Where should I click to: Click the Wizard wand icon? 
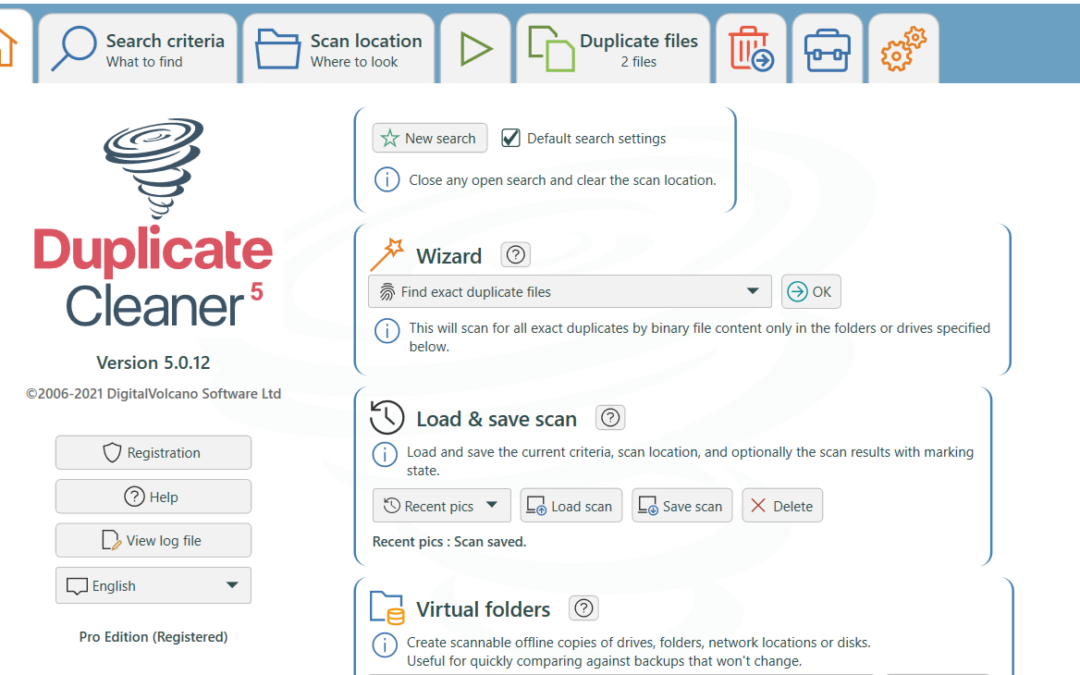387,253
